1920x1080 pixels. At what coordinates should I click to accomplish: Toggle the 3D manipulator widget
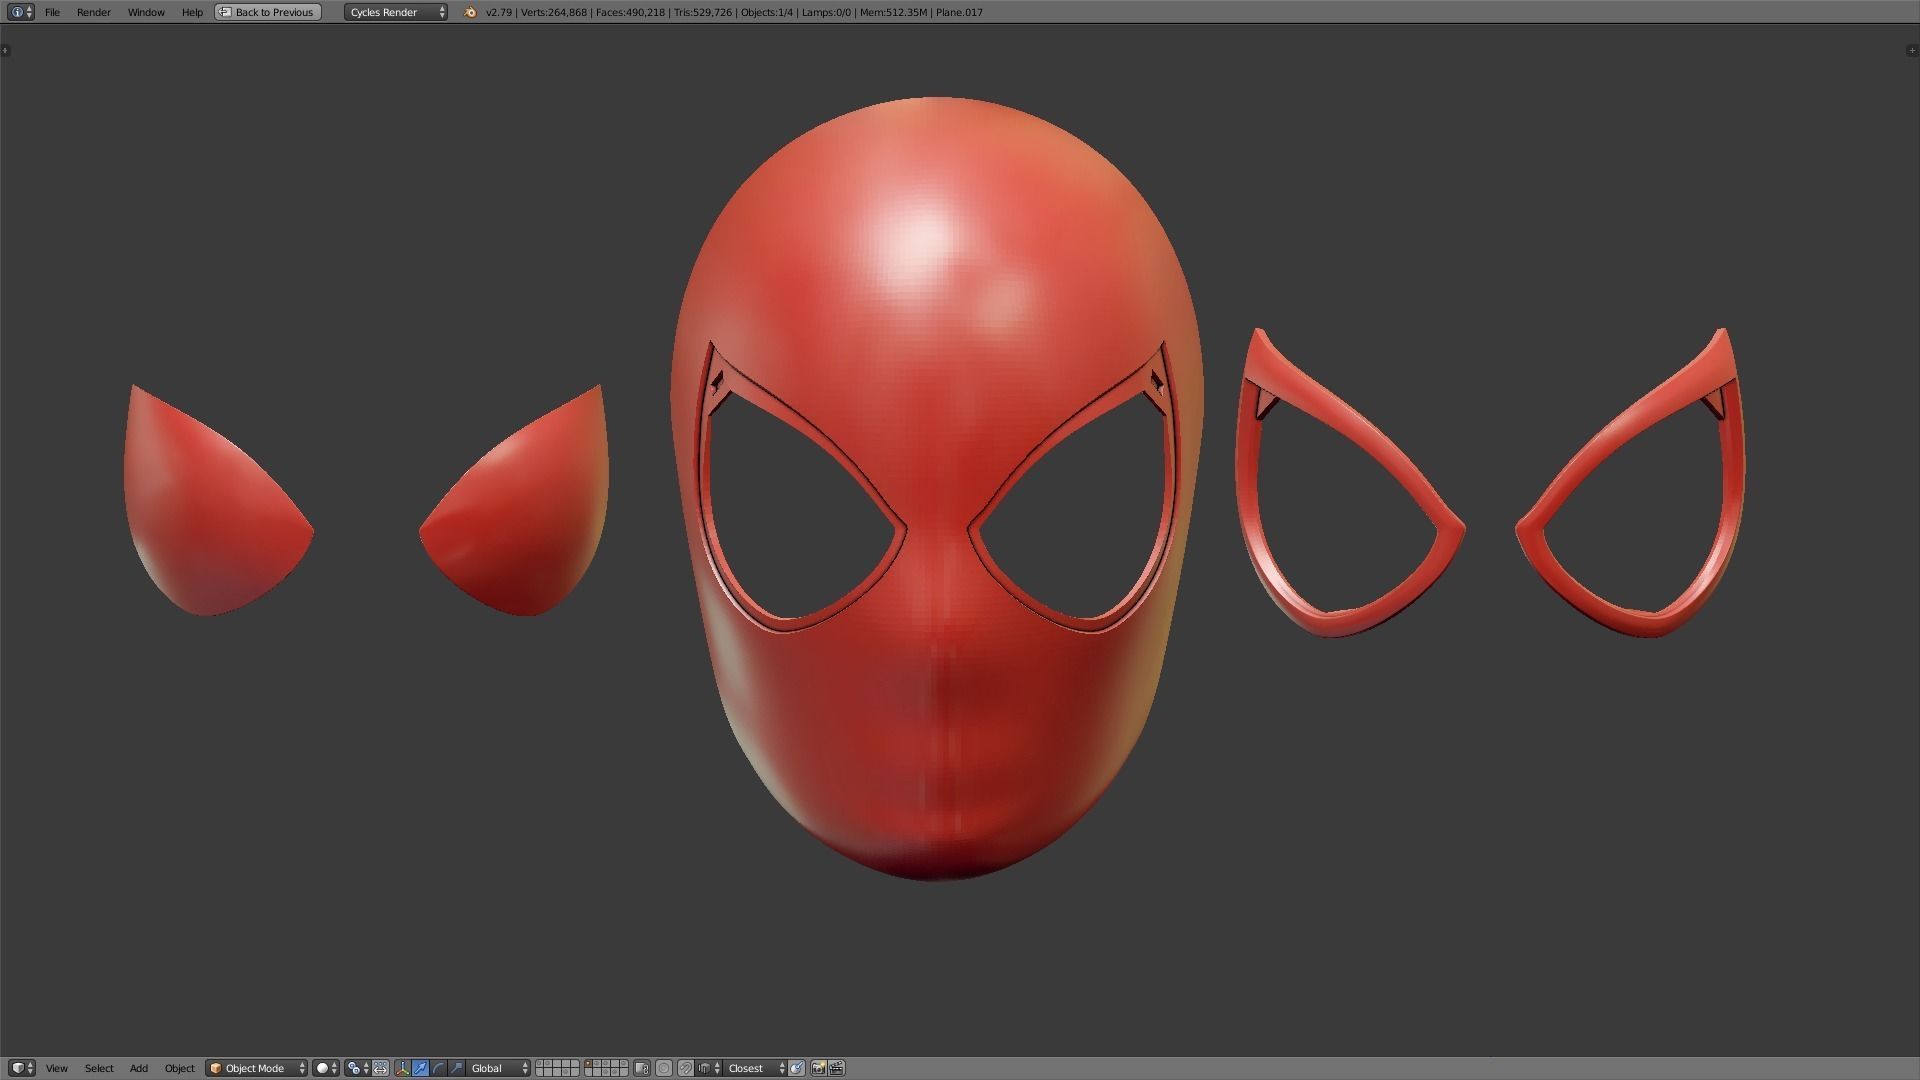403,1068
